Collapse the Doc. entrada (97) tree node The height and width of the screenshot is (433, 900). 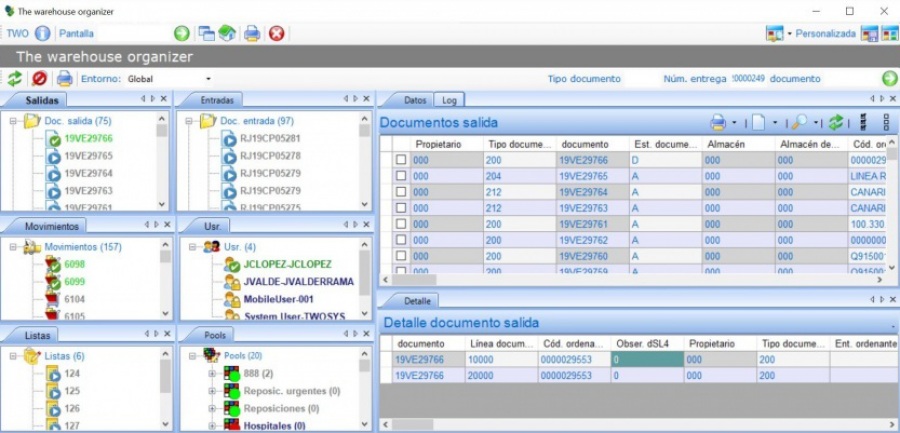pos(188,121)
